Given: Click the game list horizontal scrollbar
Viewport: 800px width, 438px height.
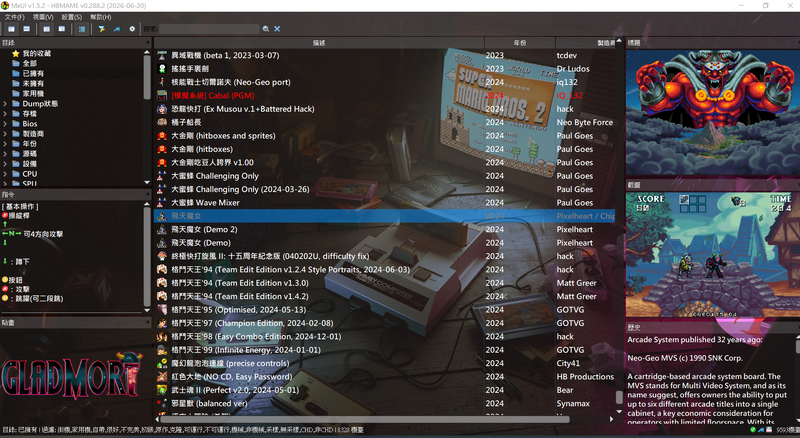Looking at the screenshot, I should tap(357, 419).
